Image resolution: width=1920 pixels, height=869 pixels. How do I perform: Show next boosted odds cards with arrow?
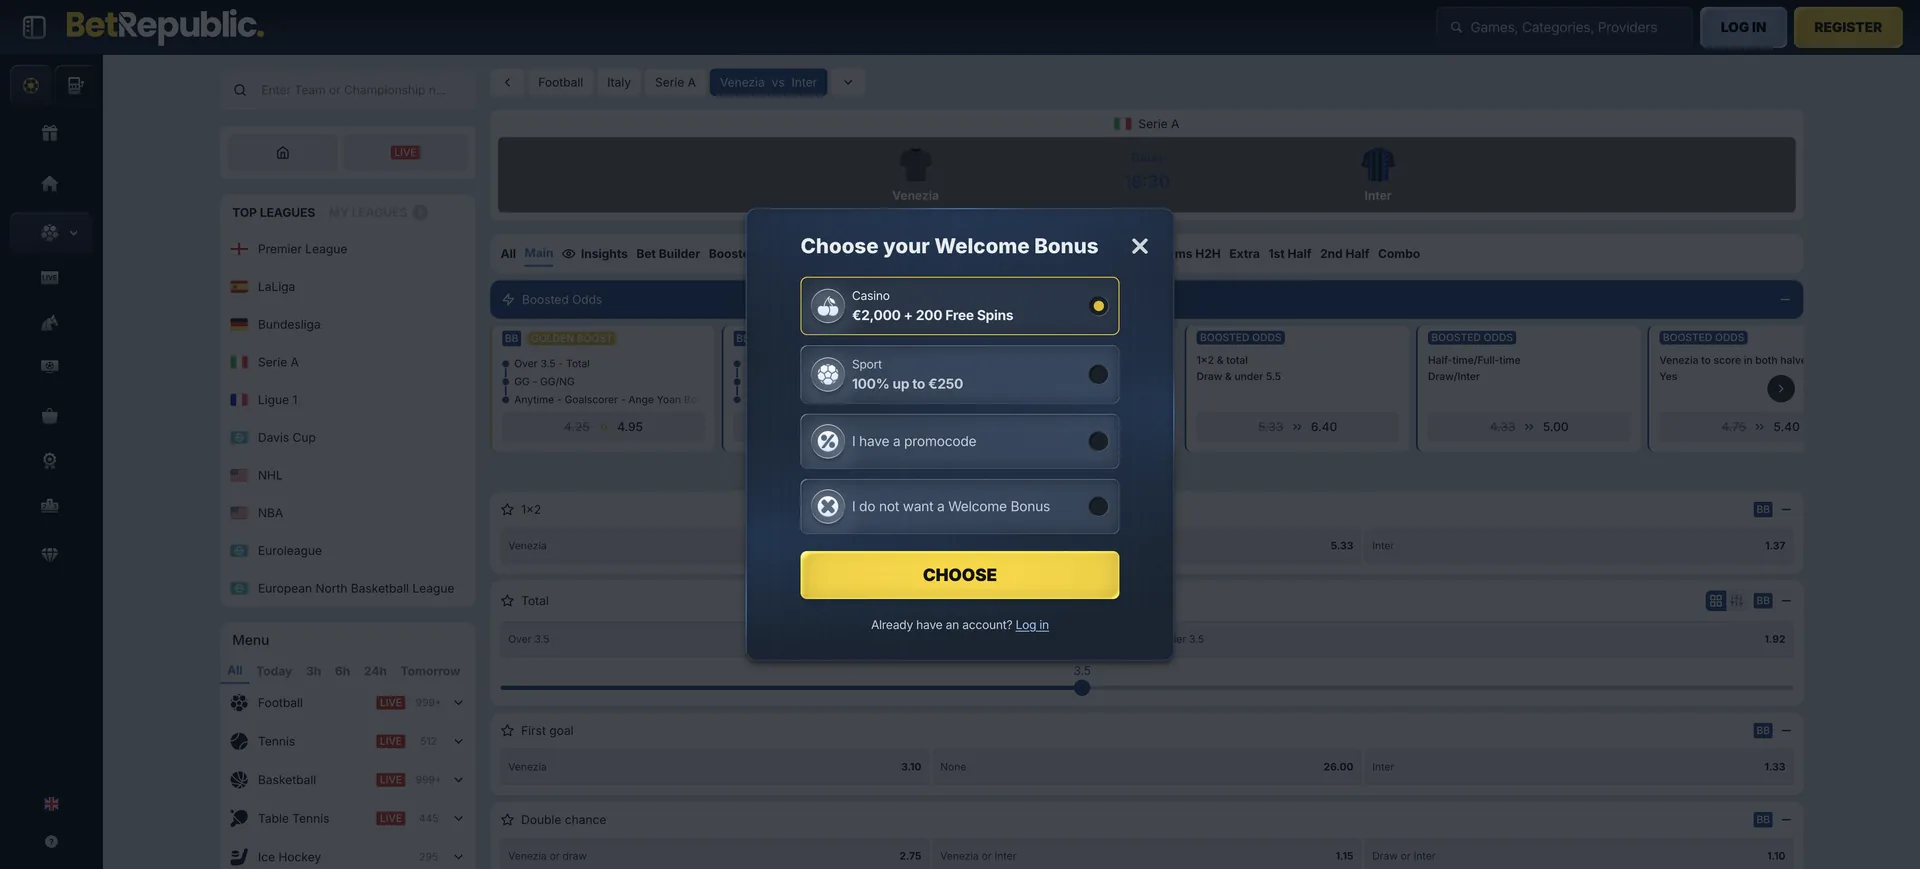pyautogui.click(x=1780, y=389)
